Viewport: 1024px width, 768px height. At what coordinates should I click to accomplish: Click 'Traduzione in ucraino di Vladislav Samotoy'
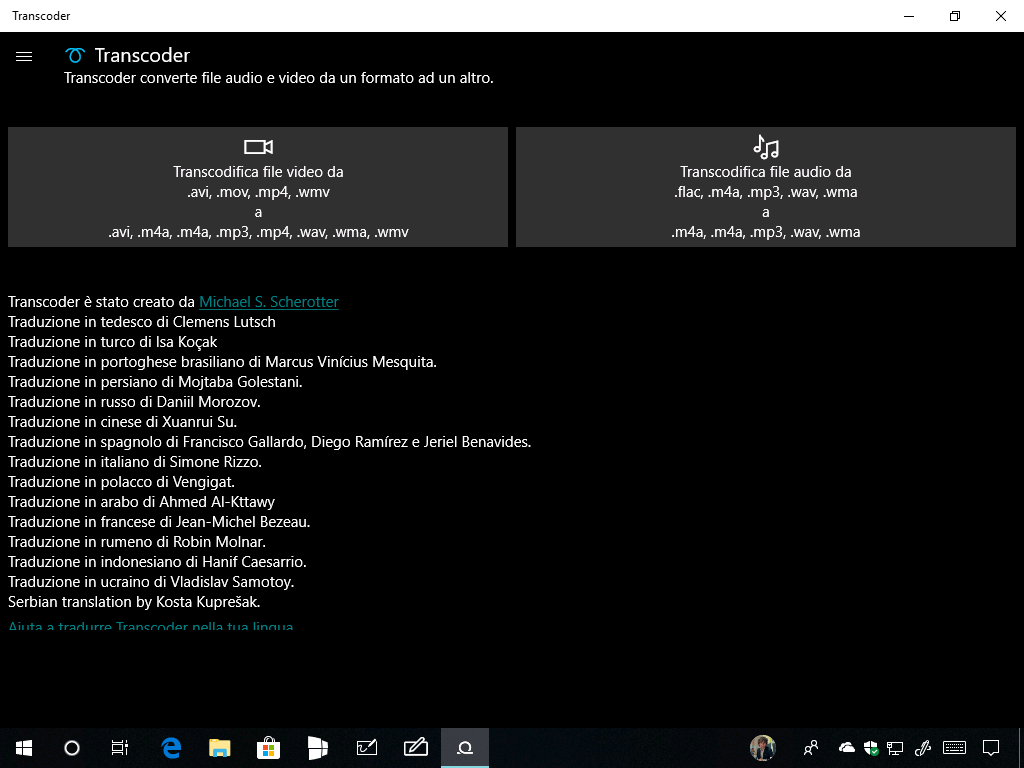click(x=151, y=582)
